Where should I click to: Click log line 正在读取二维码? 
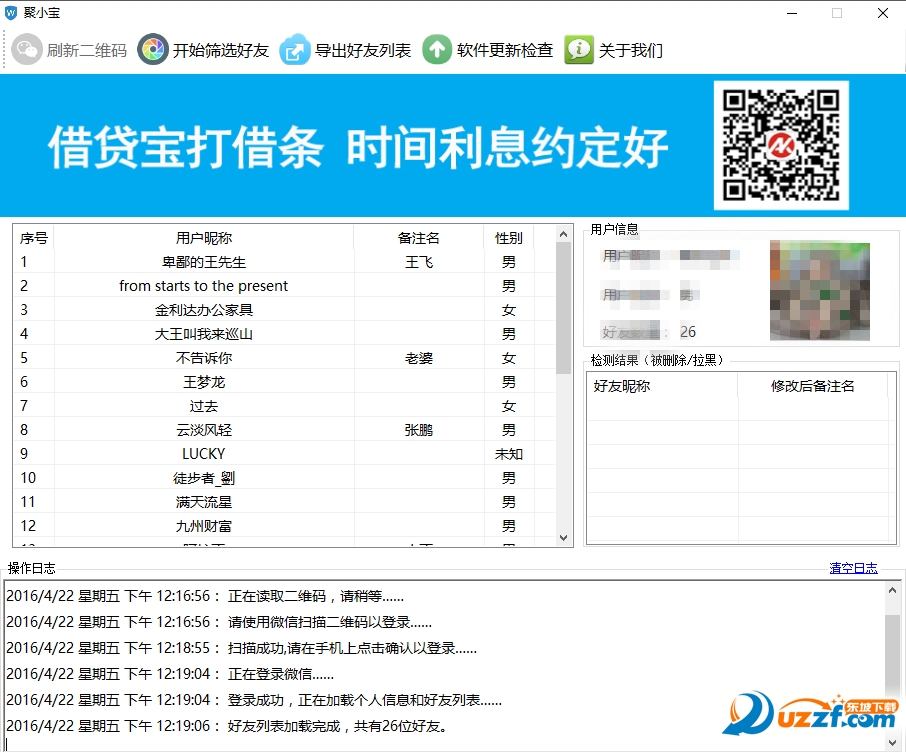(x=205, y=596)
